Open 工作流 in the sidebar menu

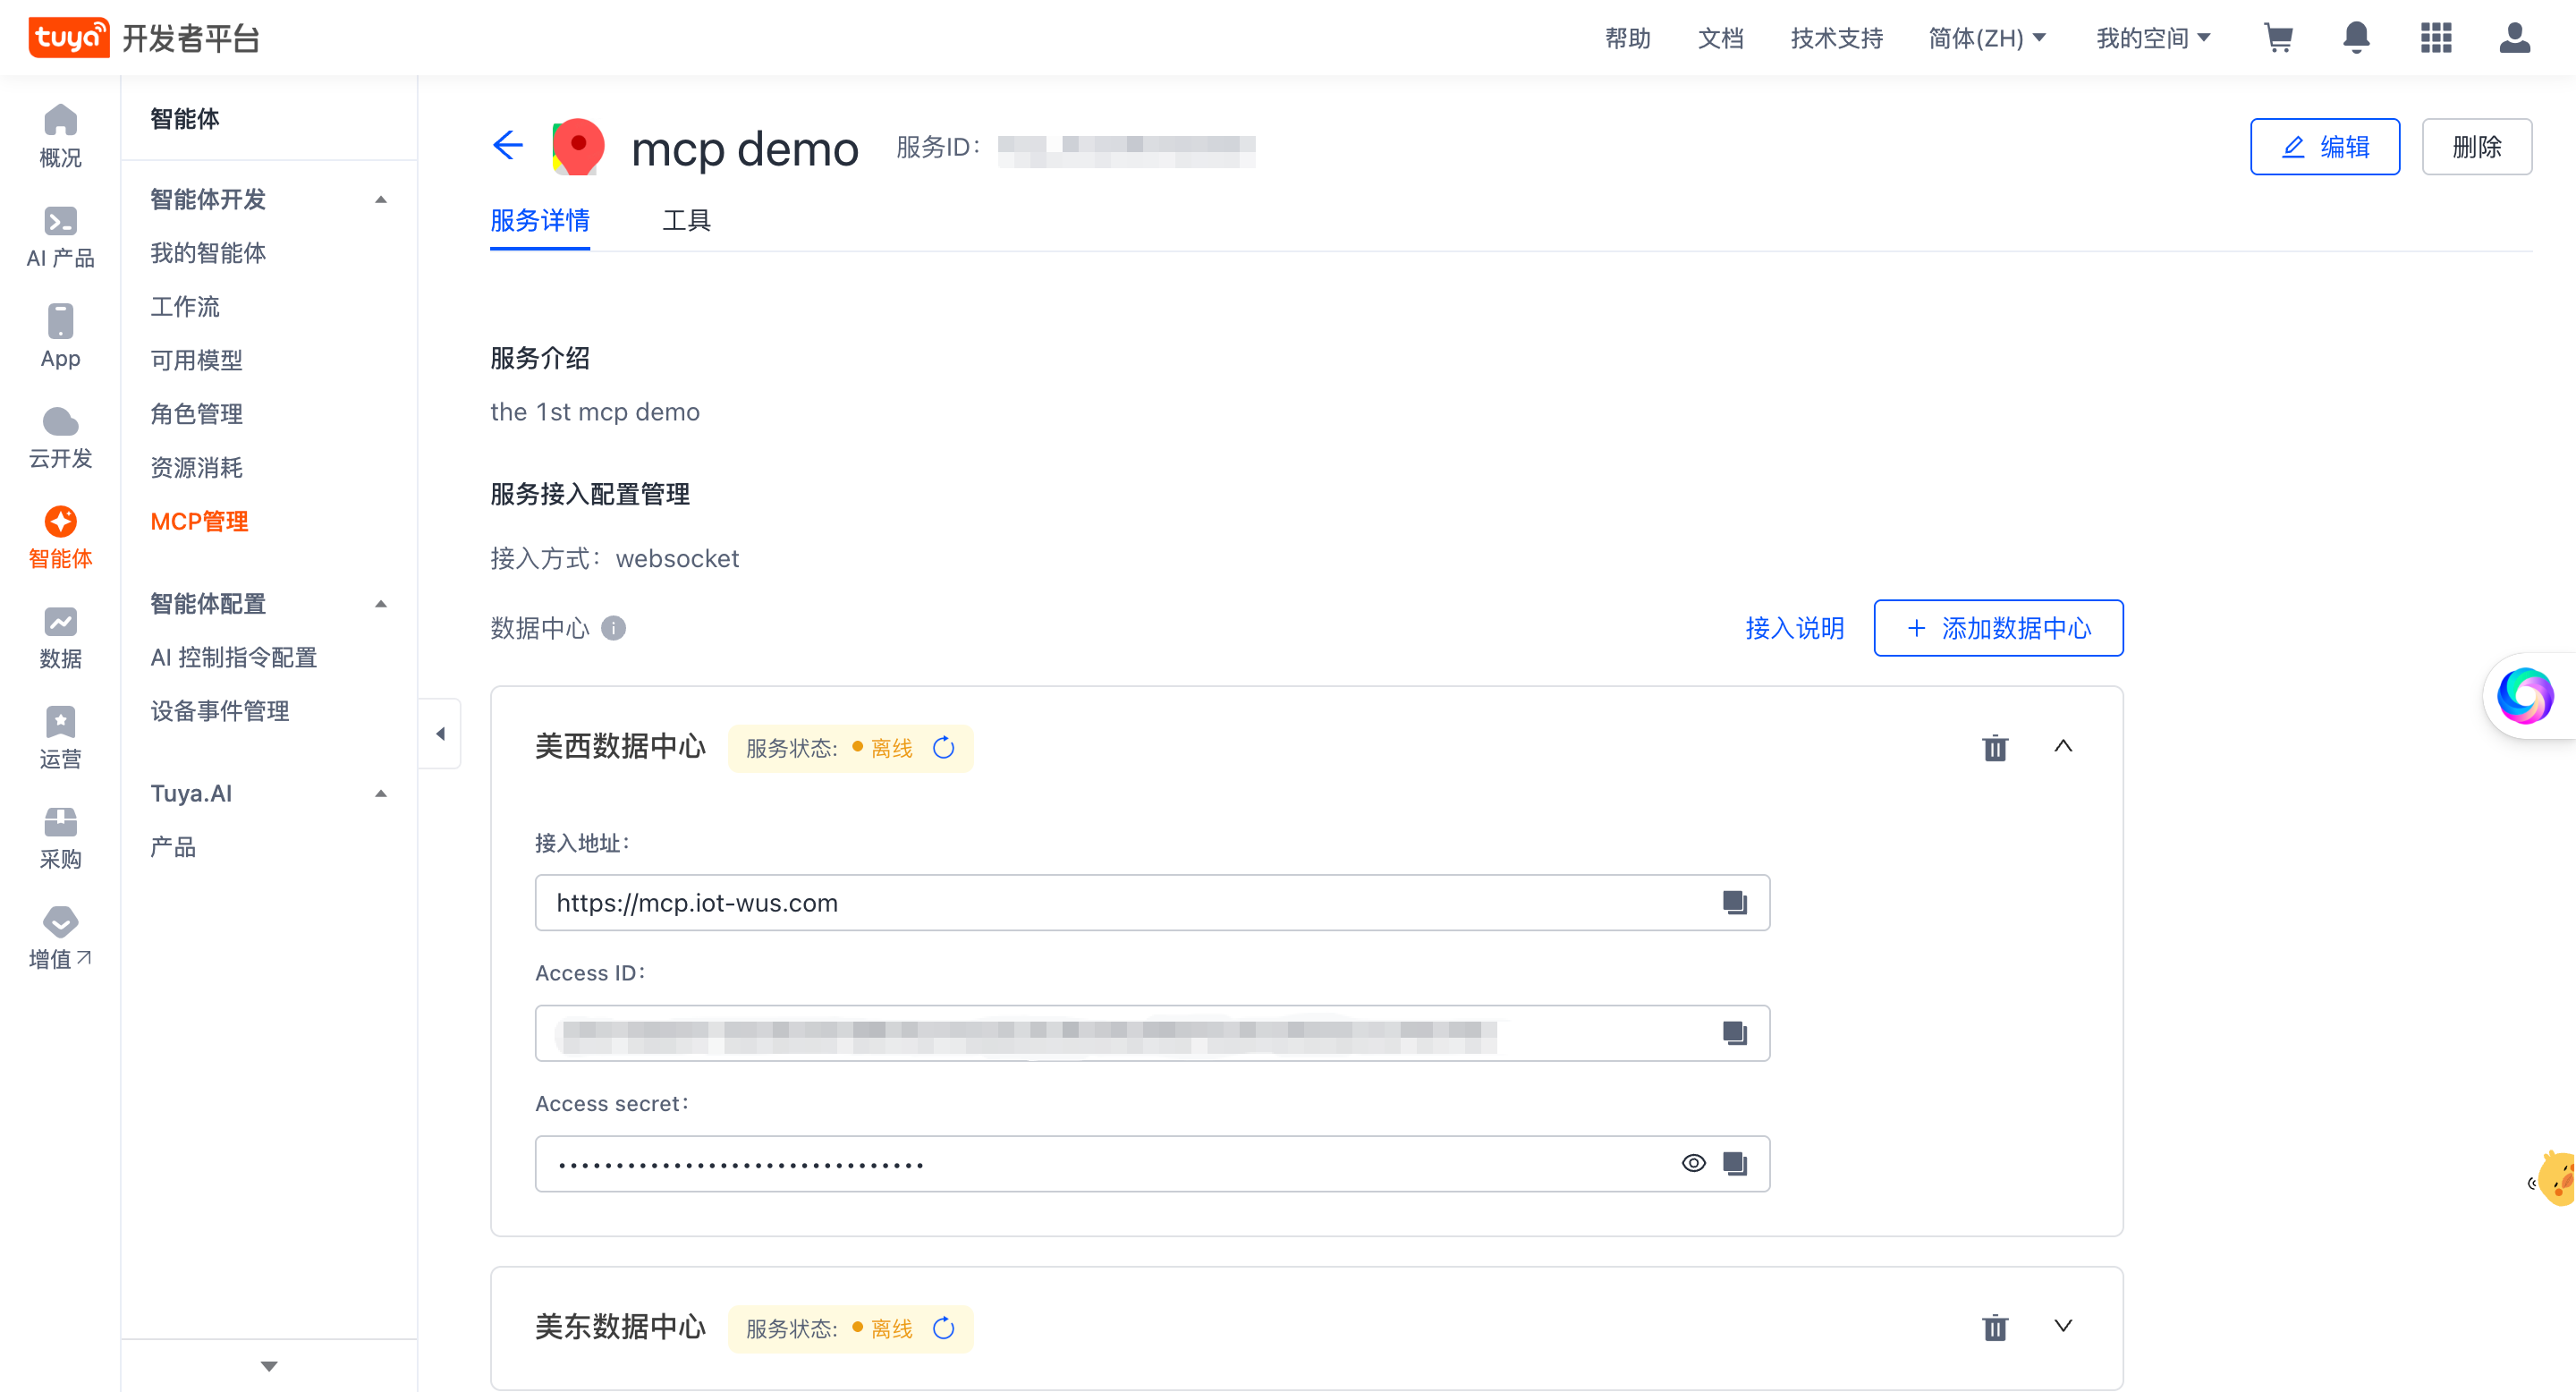[185, 307]
